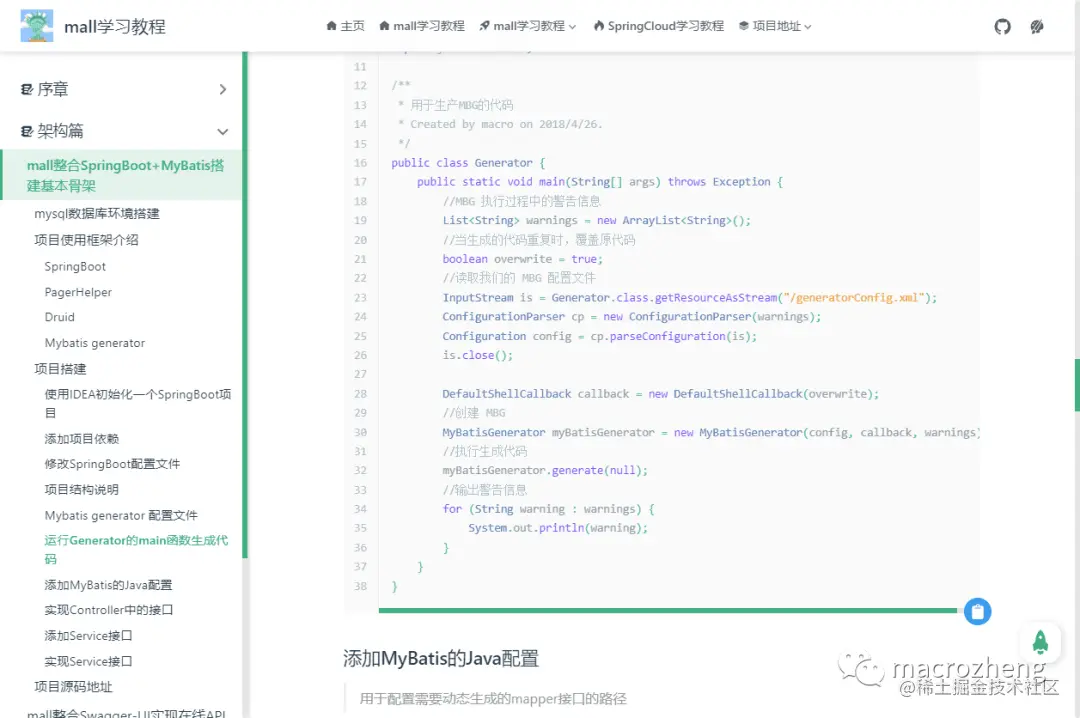Expand mall学习教程 dropdown menu

[x=528, y=26]
